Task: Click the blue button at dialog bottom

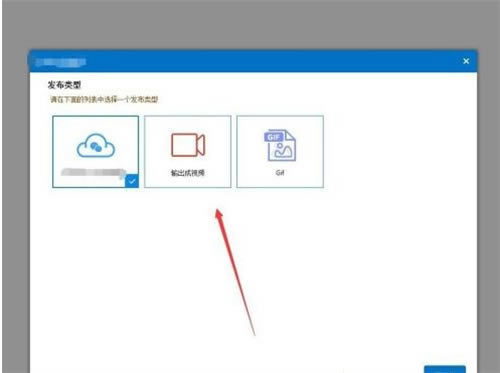Action: point(445,369)
